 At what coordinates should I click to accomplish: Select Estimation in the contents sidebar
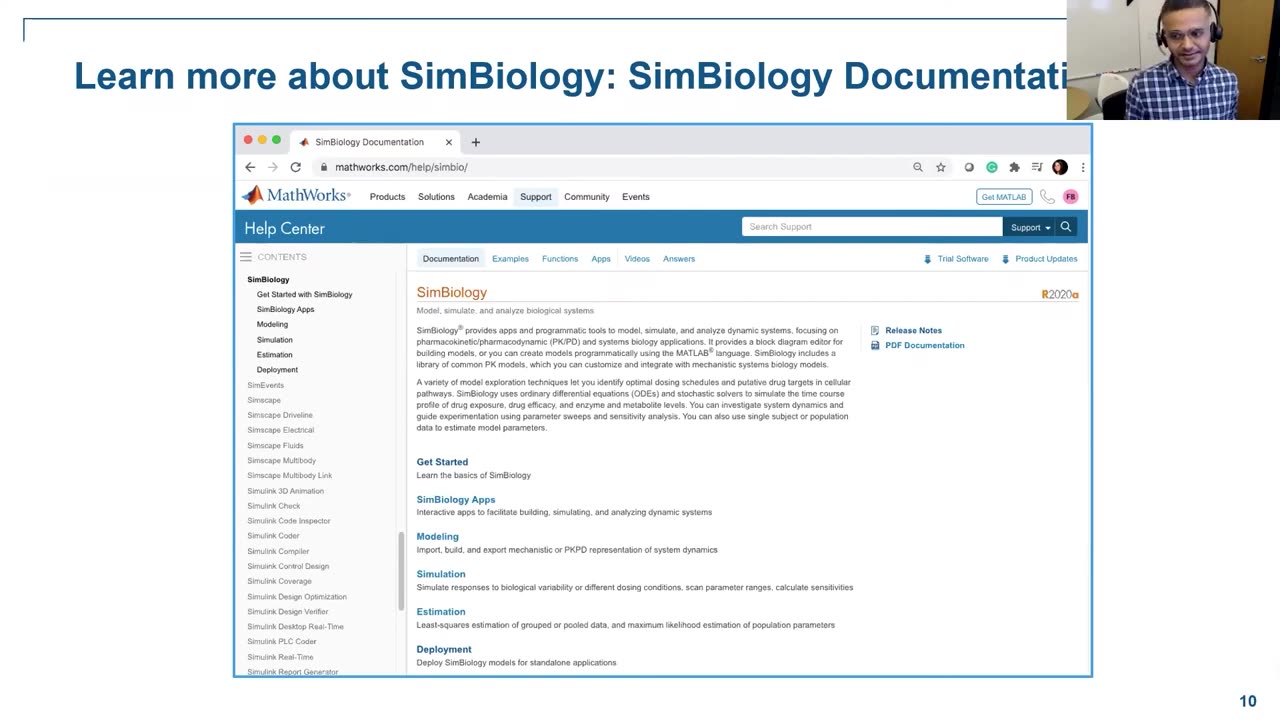click(x=274, y=355)
